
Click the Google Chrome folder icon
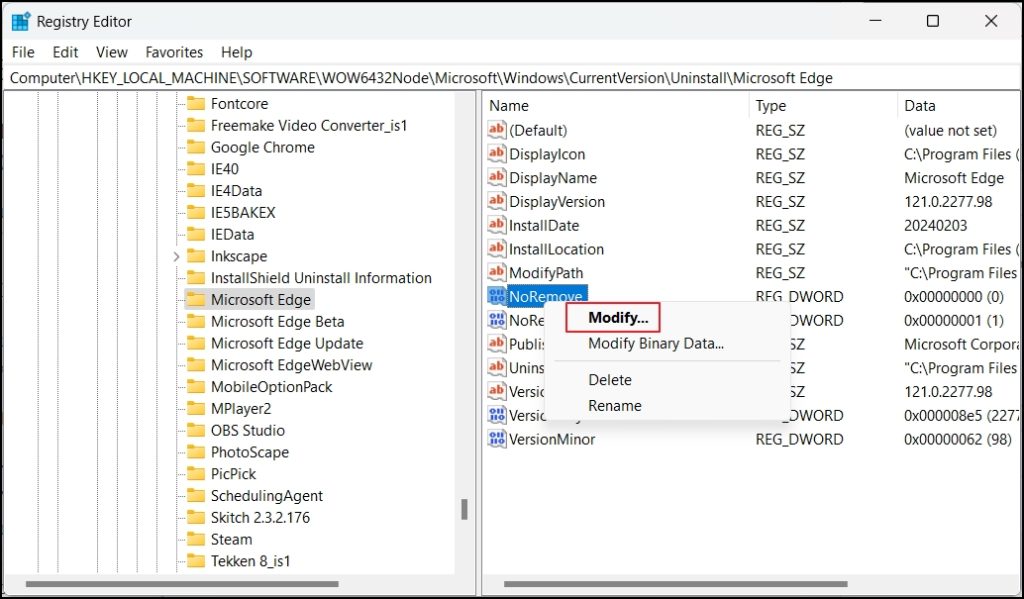196,147
